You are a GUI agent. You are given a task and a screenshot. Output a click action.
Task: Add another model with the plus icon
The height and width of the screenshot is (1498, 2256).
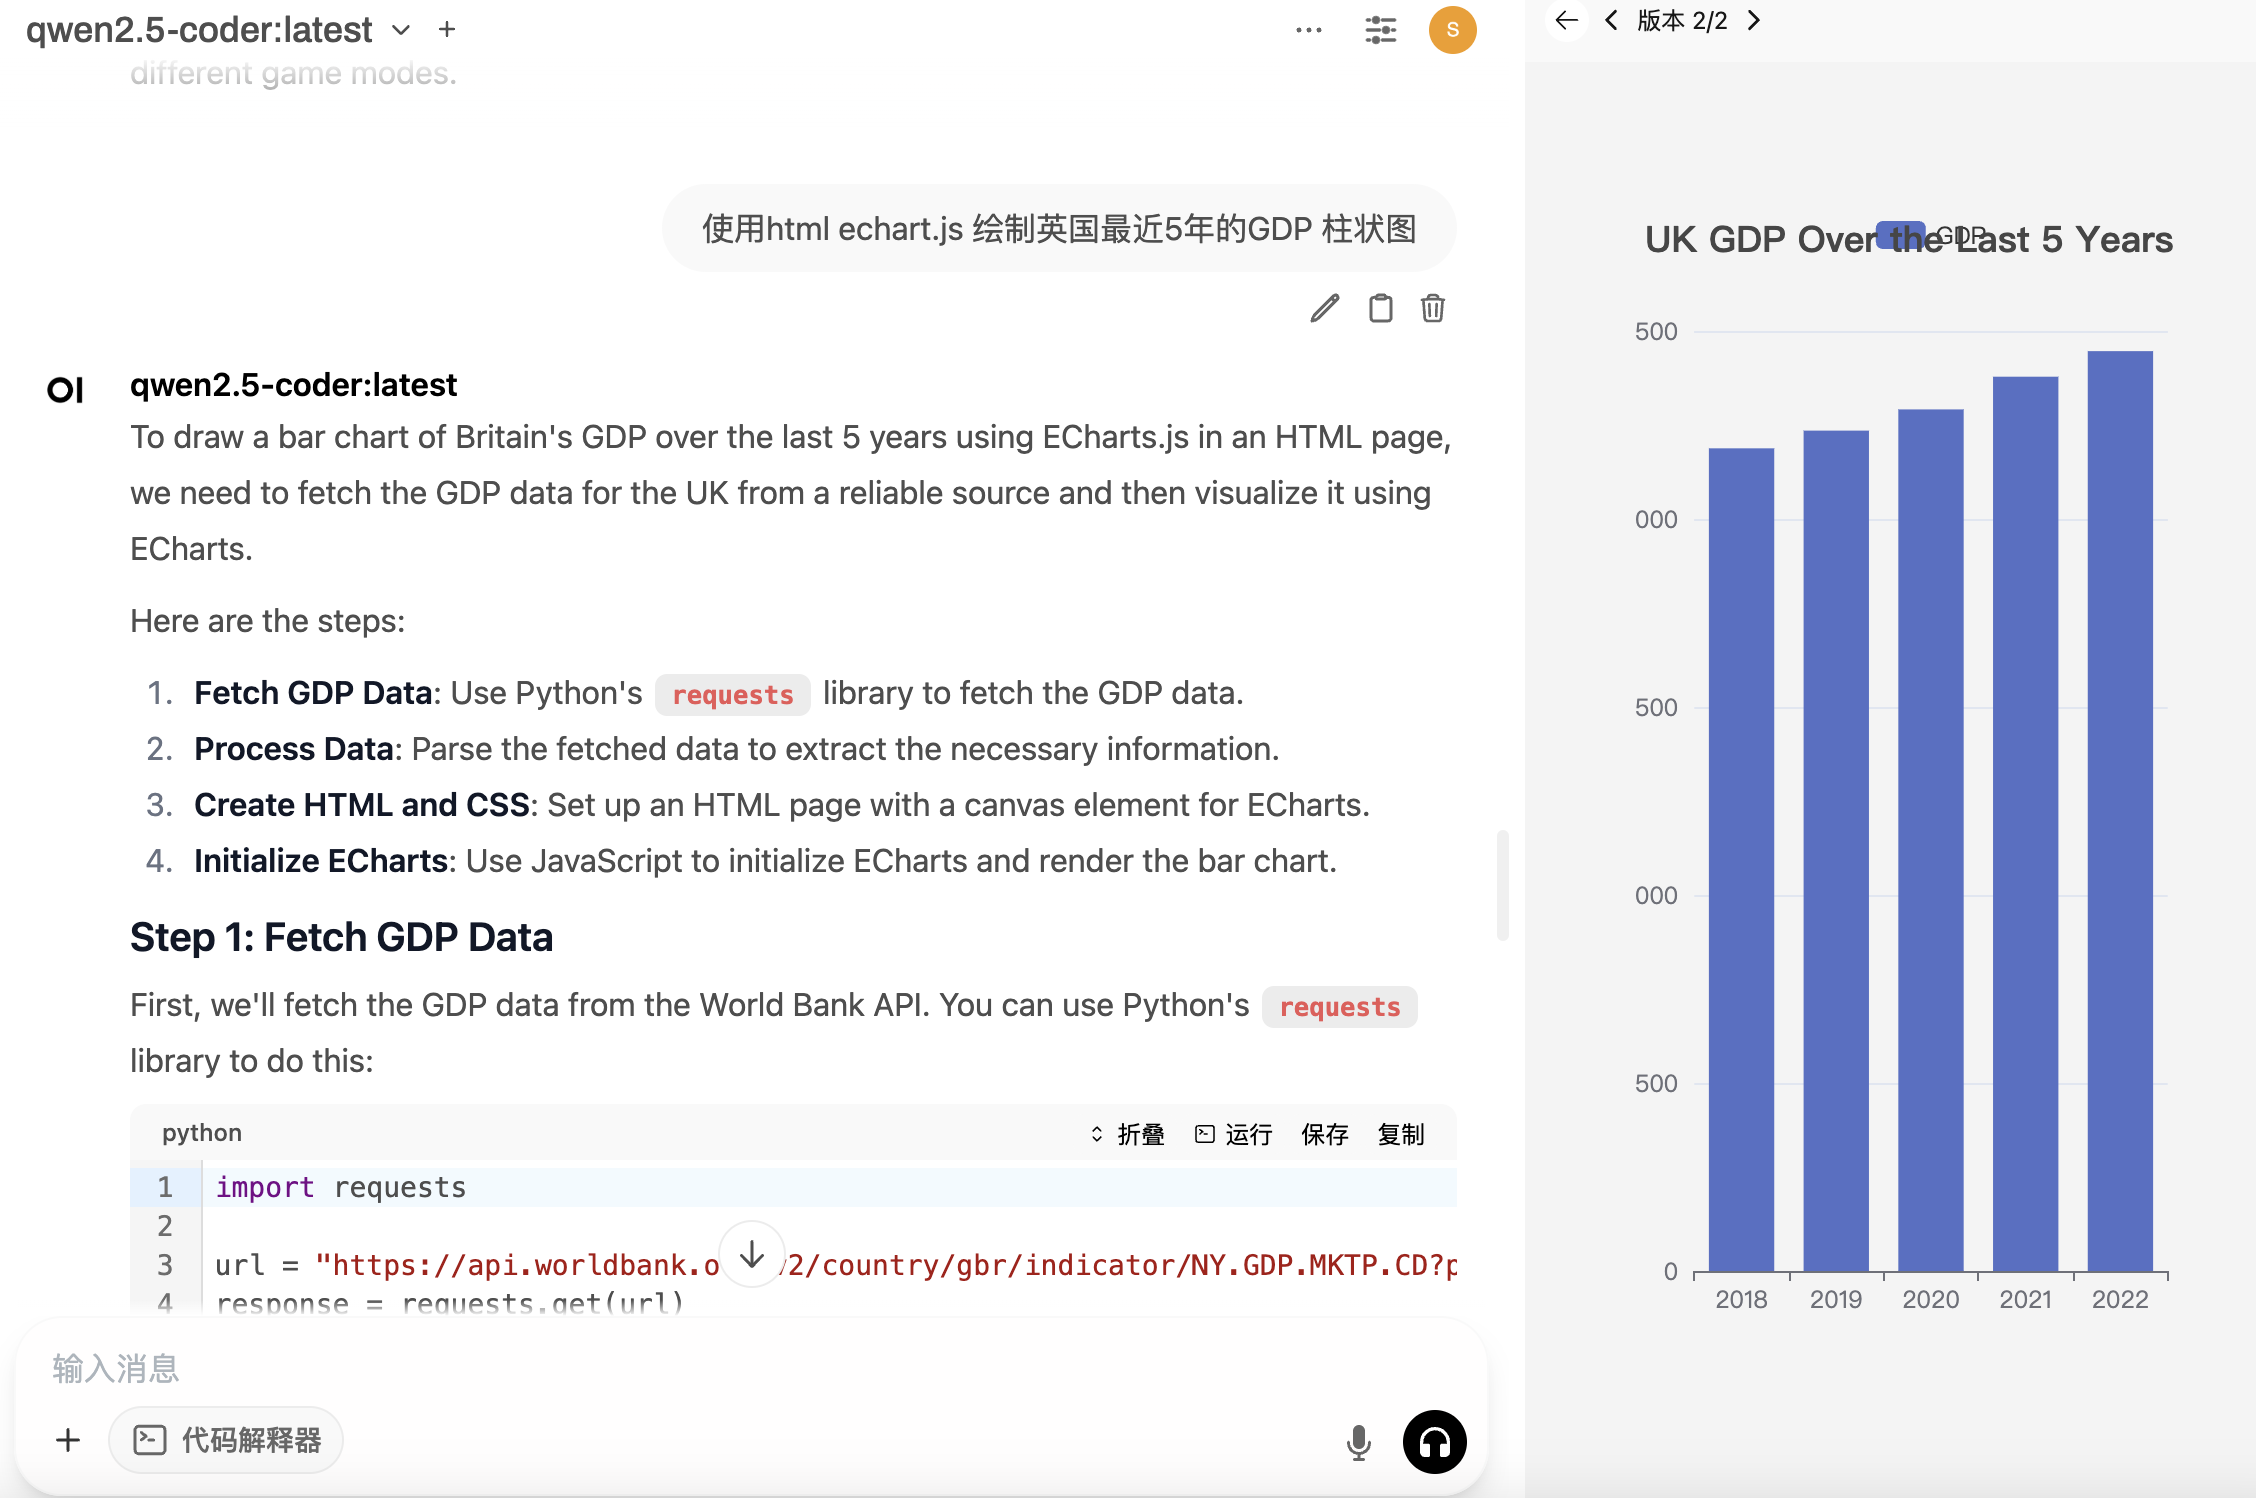[x=447, y=30]
